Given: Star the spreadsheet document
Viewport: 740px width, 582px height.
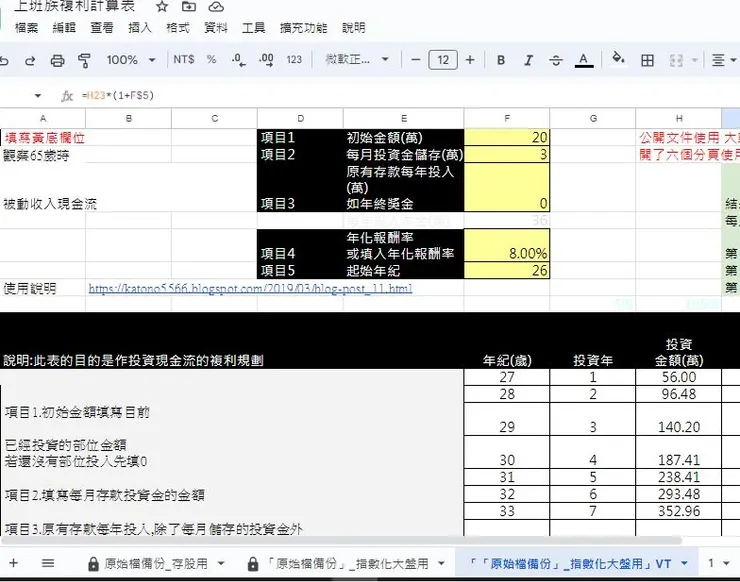Looking at the screenshot, I should 162,7.
